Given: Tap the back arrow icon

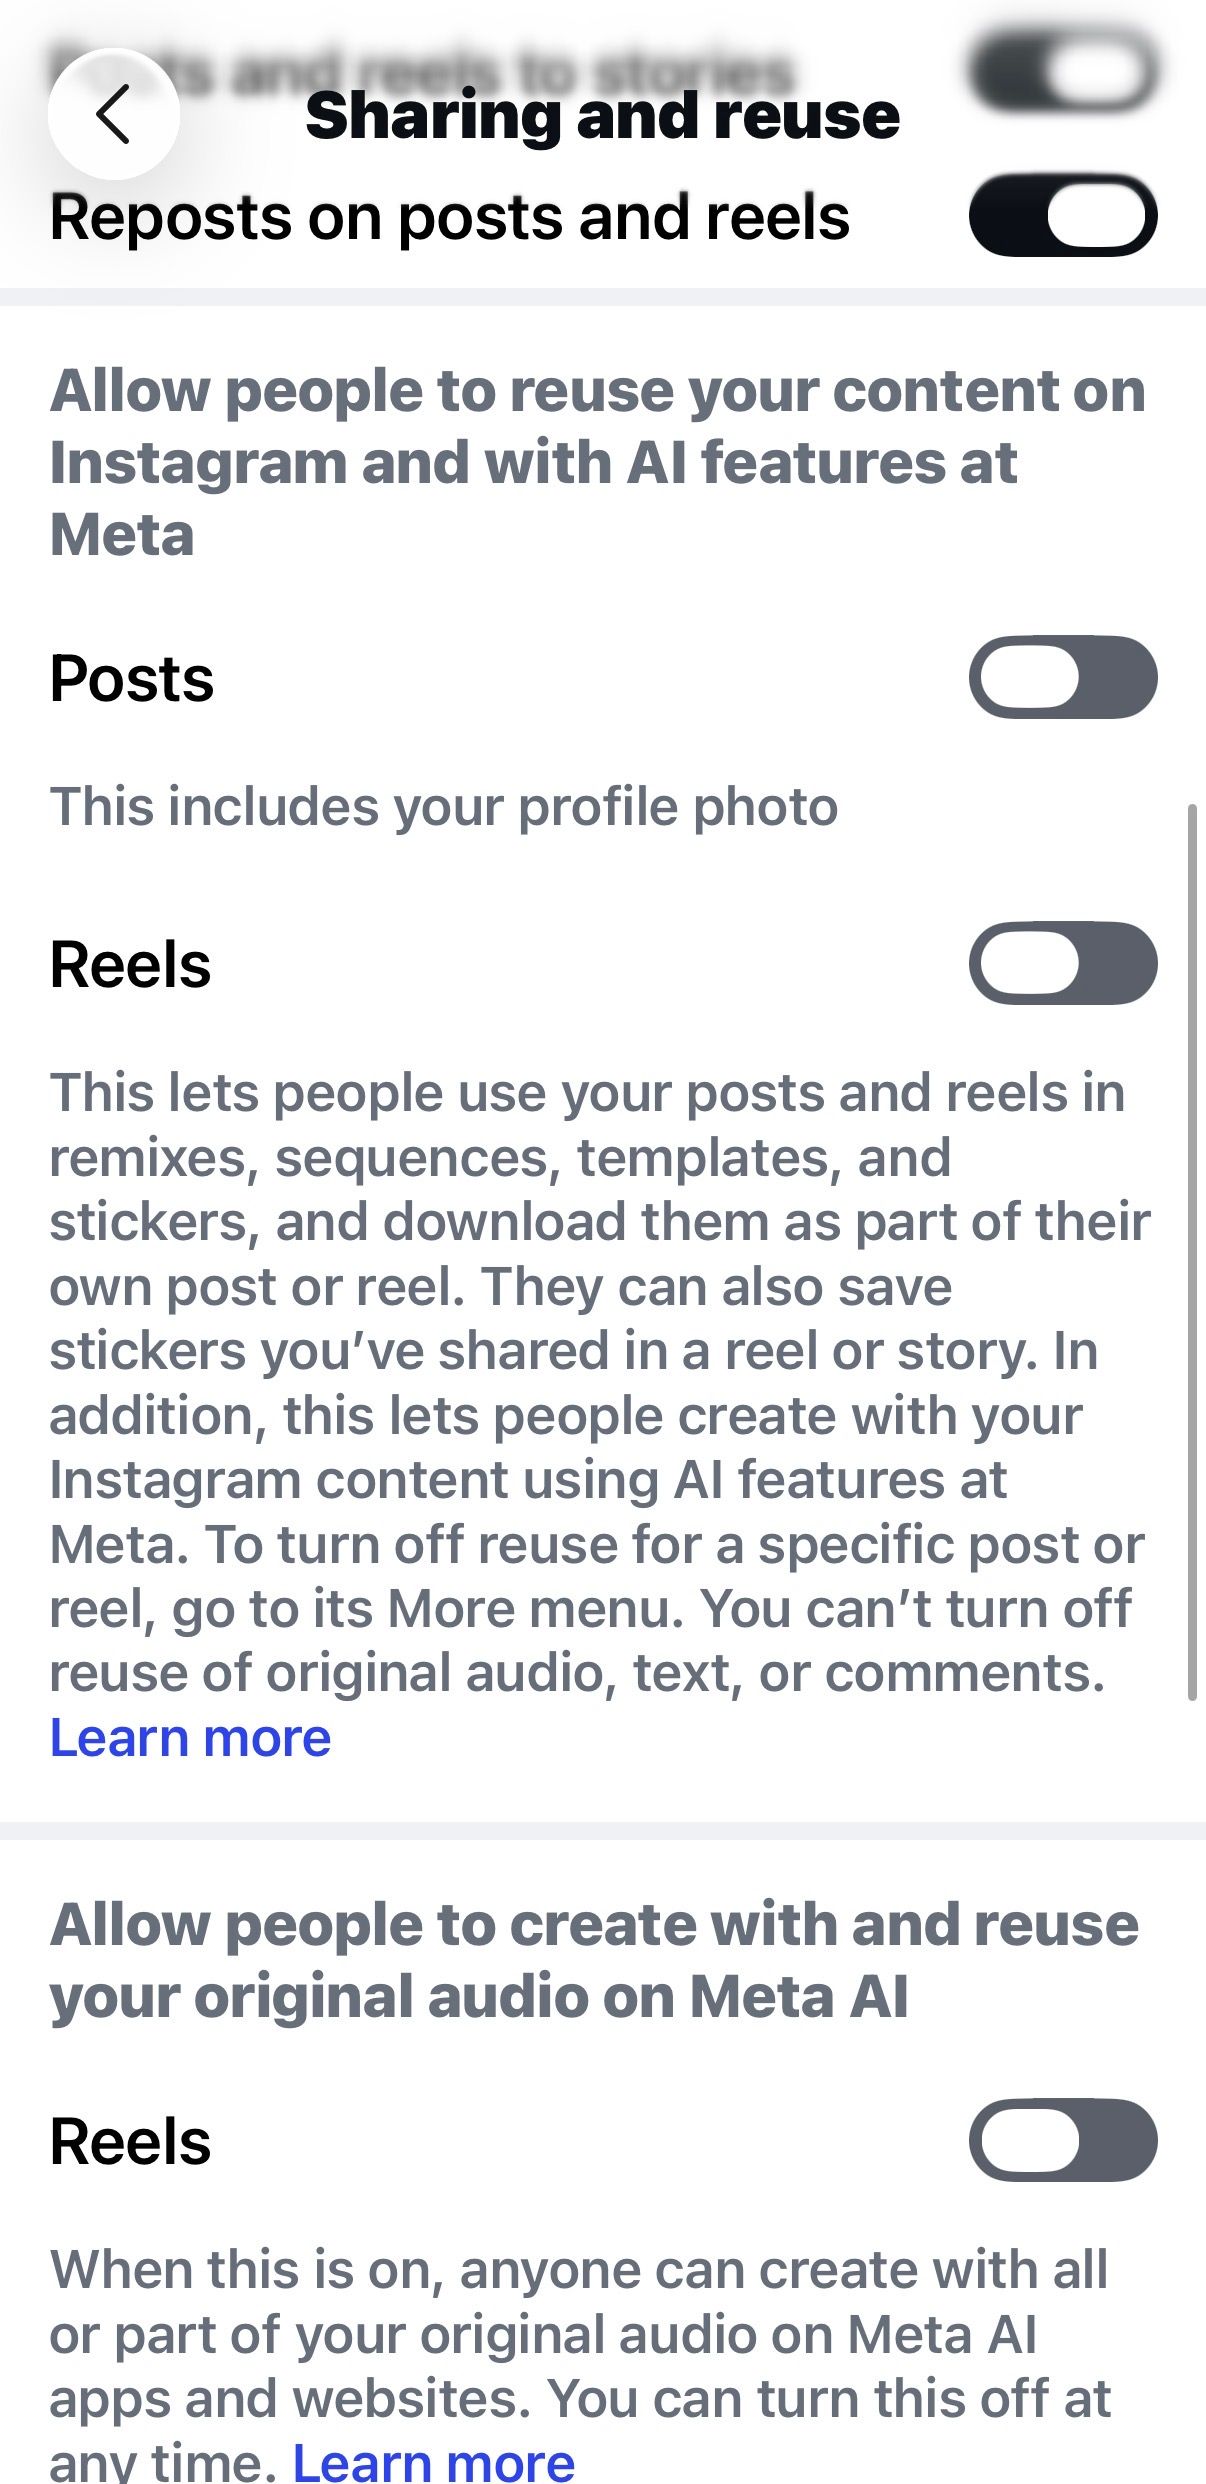Looking at the screenshot, I should point(113,114).
